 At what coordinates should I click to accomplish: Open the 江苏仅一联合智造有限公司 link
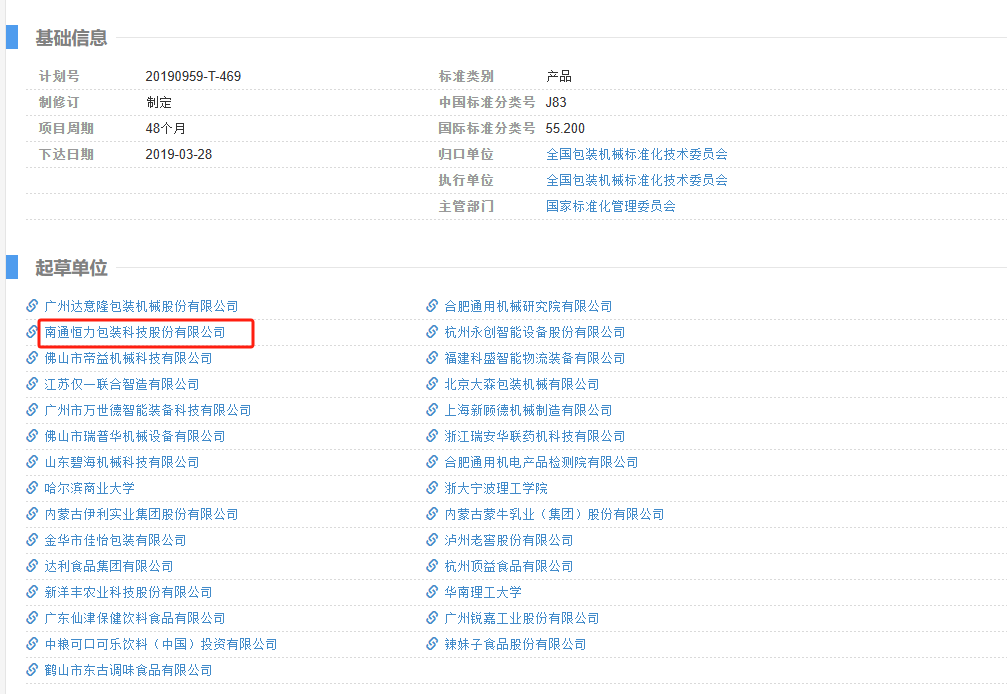click(x=121, y=384)
